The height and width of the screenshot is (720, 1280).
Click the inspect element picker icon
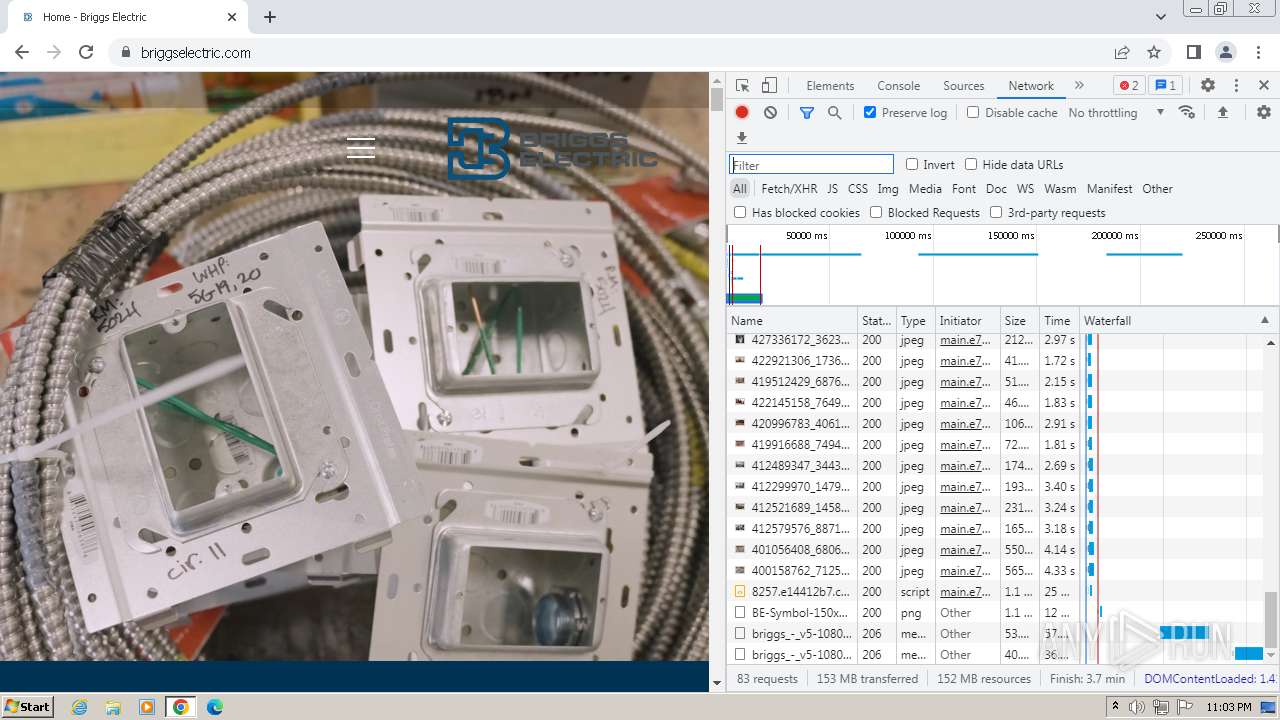[x=742, y=86]
